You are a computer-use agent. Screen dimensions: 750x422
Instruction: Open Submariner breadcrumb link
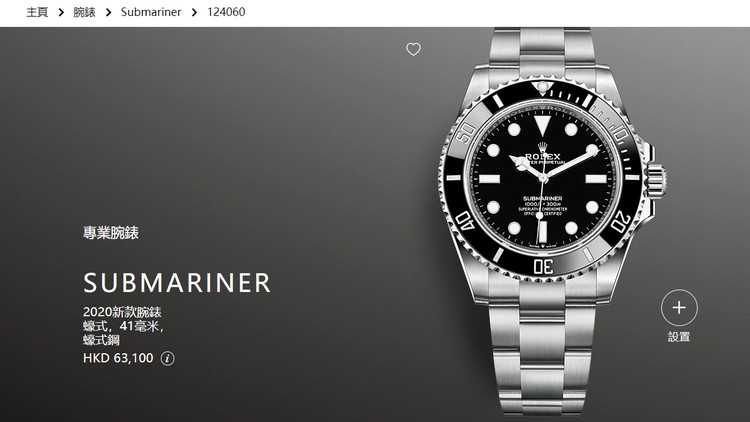151,12
